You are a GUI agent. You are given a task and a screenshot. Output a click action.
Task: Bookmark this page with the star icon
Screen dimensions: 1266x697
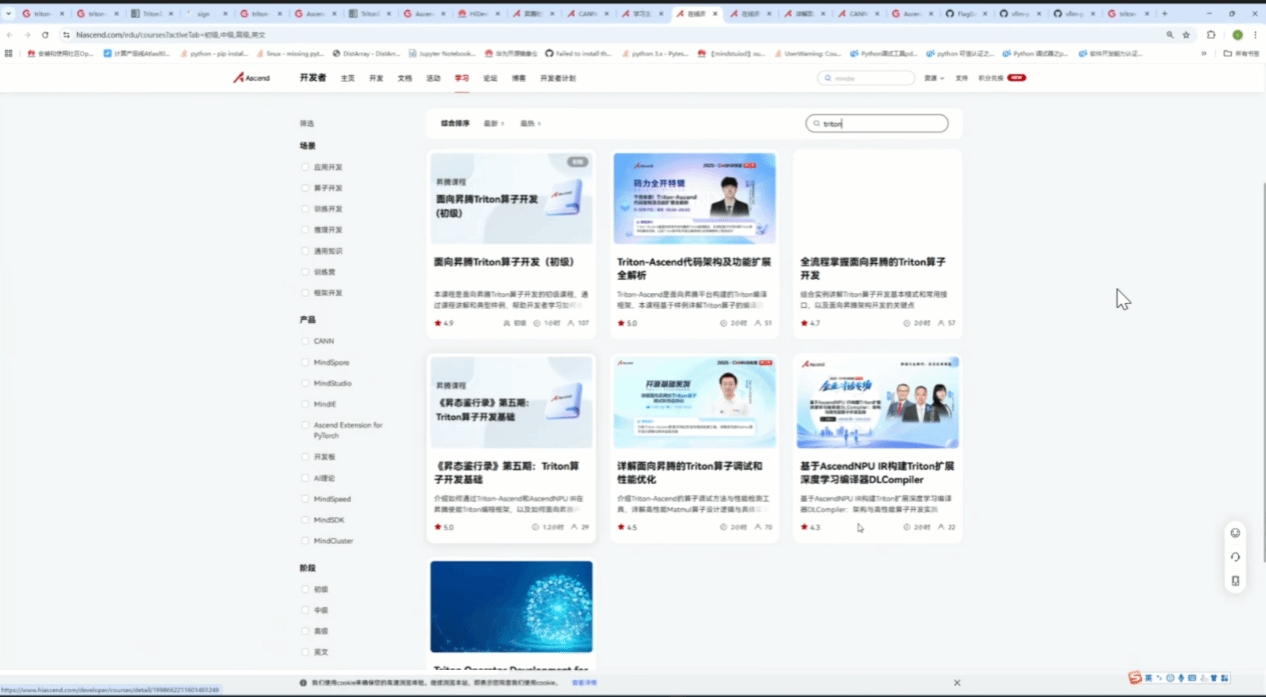pyautogui.click(x=1187, y=34)
